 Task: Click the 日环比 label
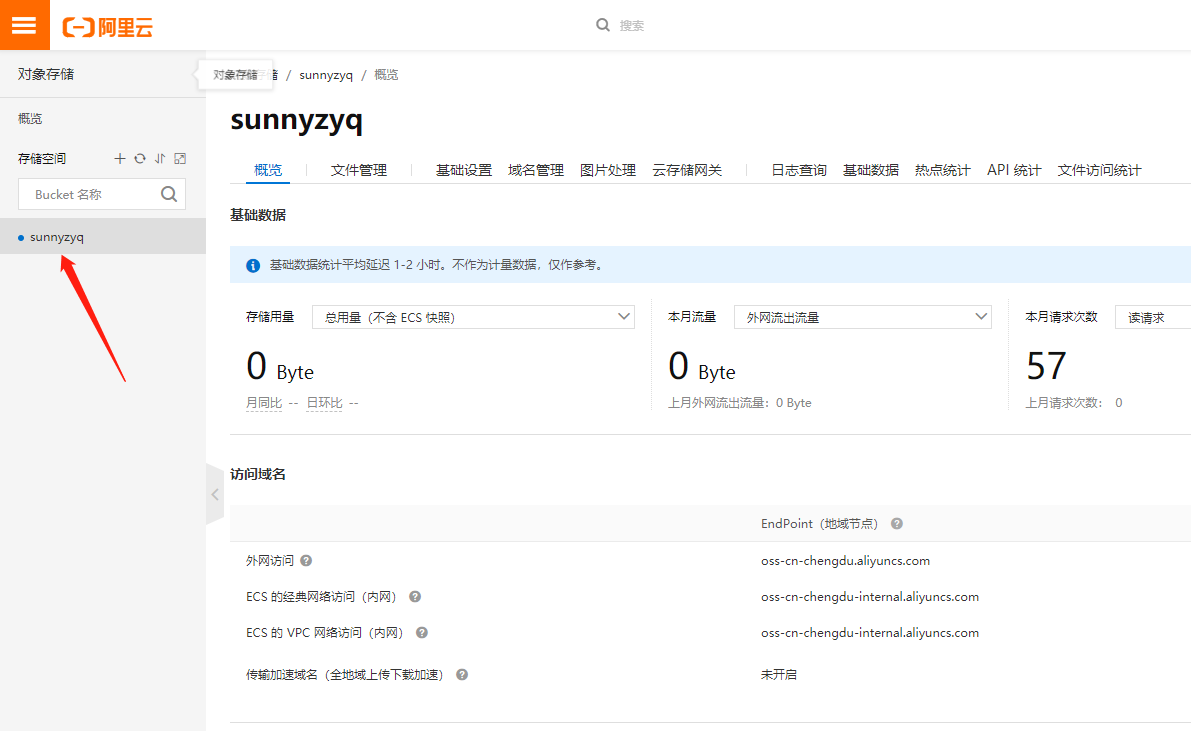click(324, 403)
